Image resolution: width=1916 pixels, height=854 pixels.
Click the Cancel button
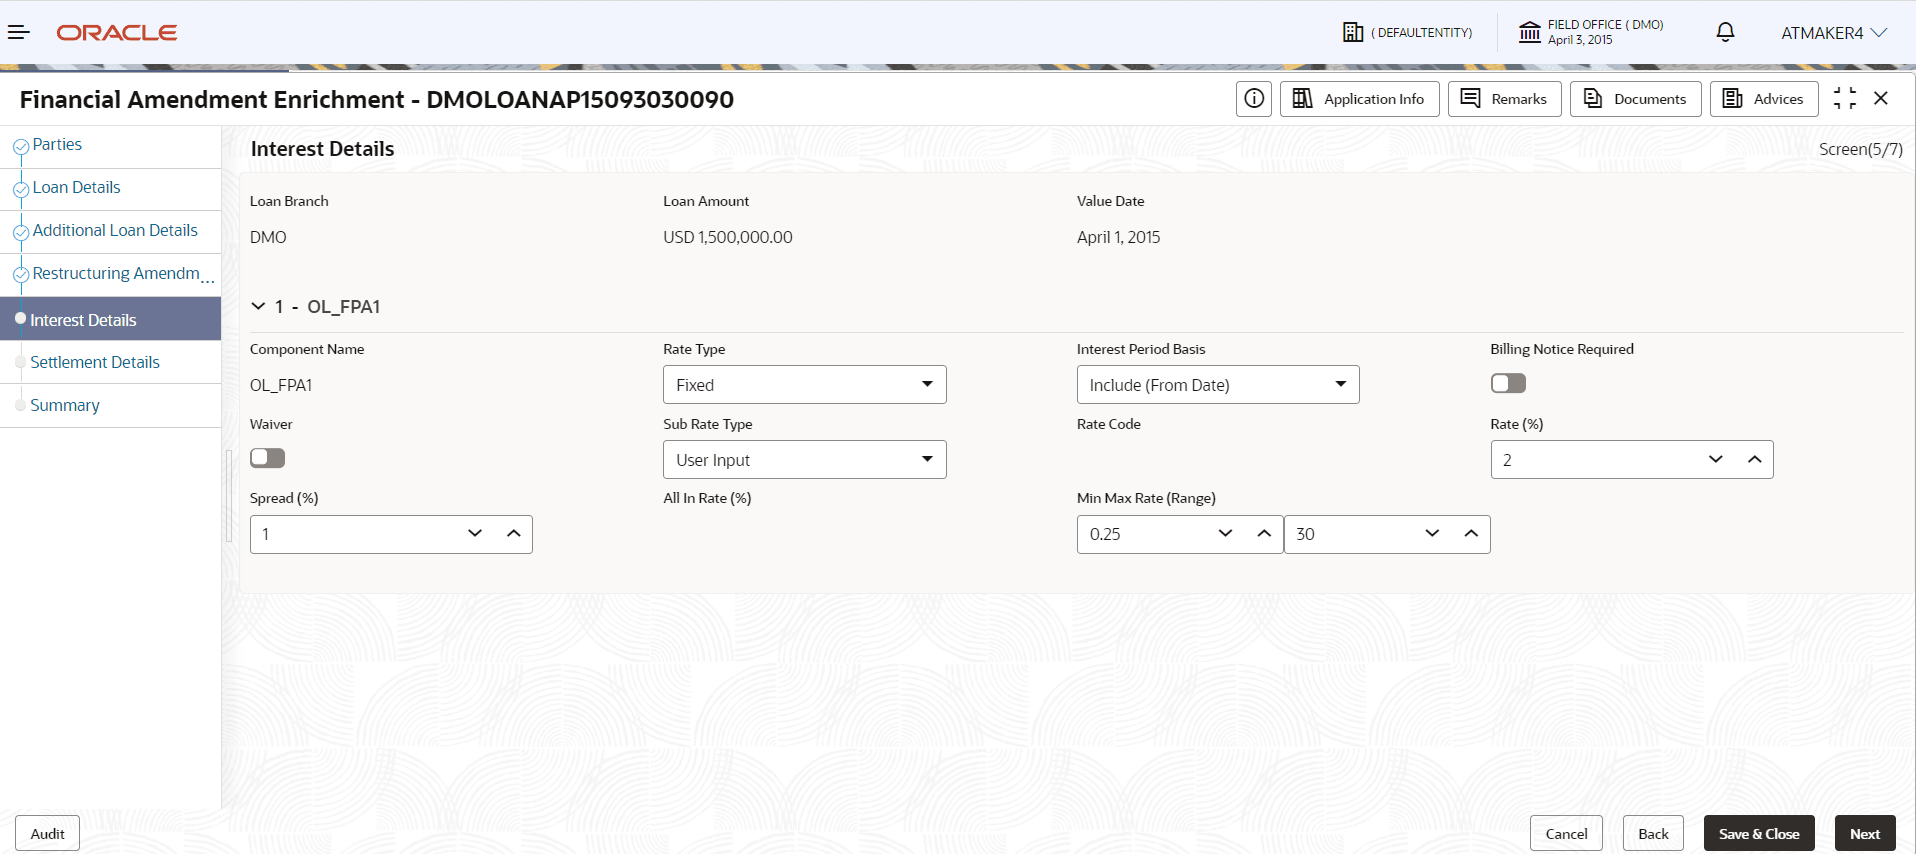1566,833
